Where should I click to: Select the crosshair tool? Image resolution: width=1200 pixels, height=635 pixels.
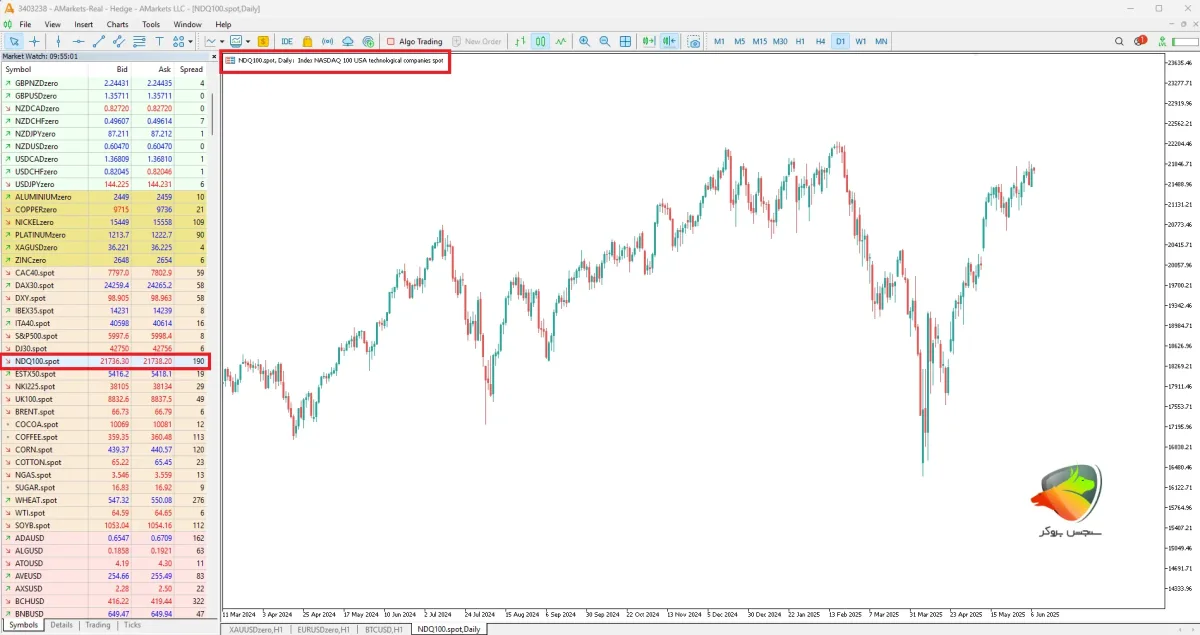click(x=35, y=41)
